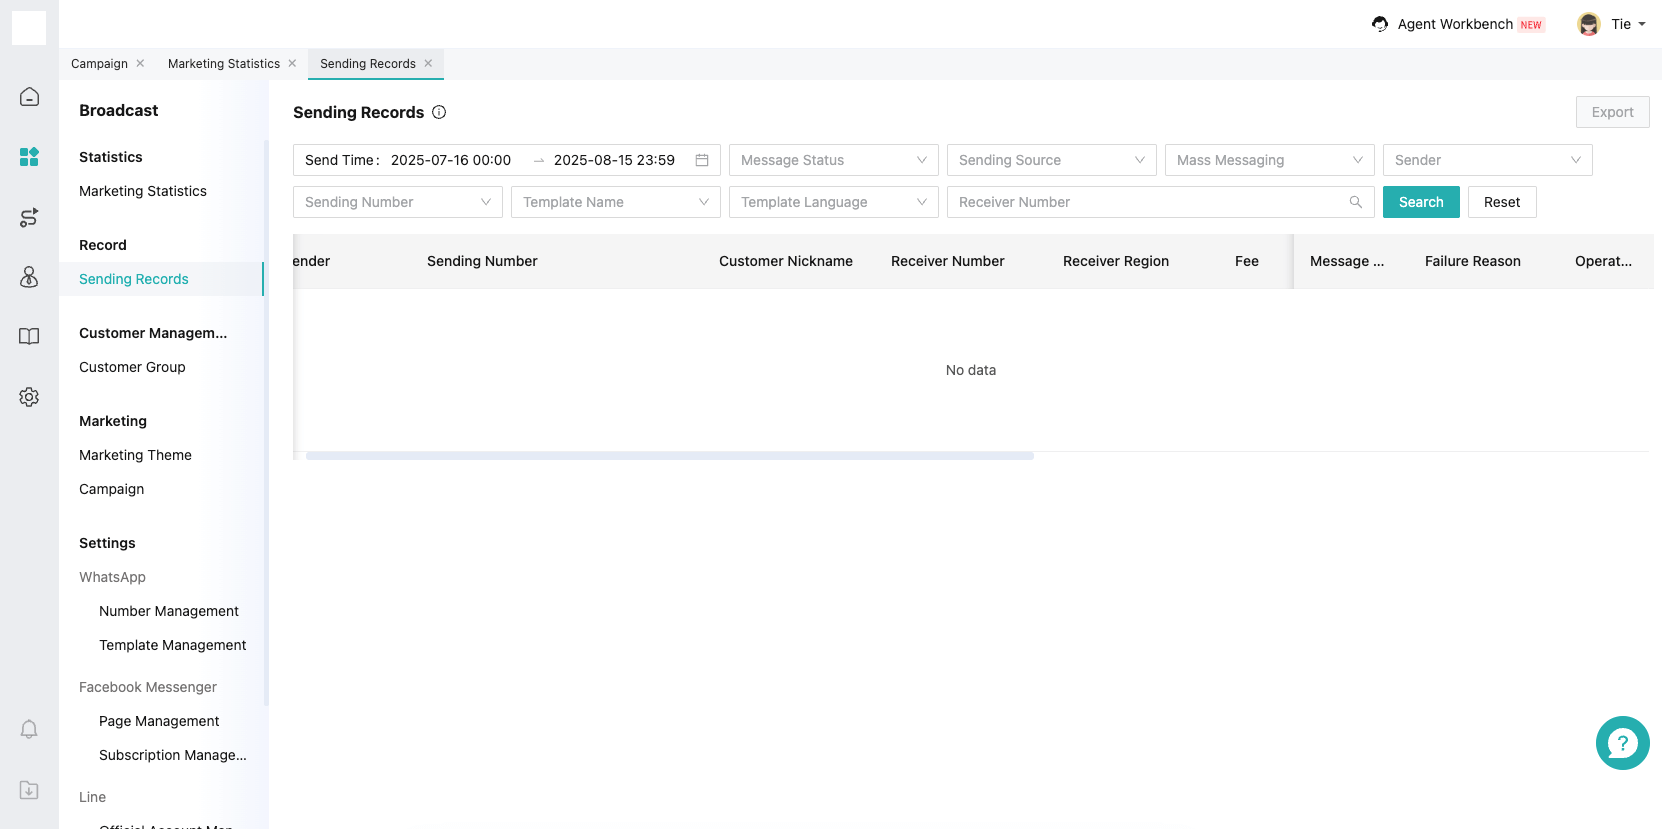Open Sending Records in sidebar
The image size is (1662, 829).
point(134,279)
